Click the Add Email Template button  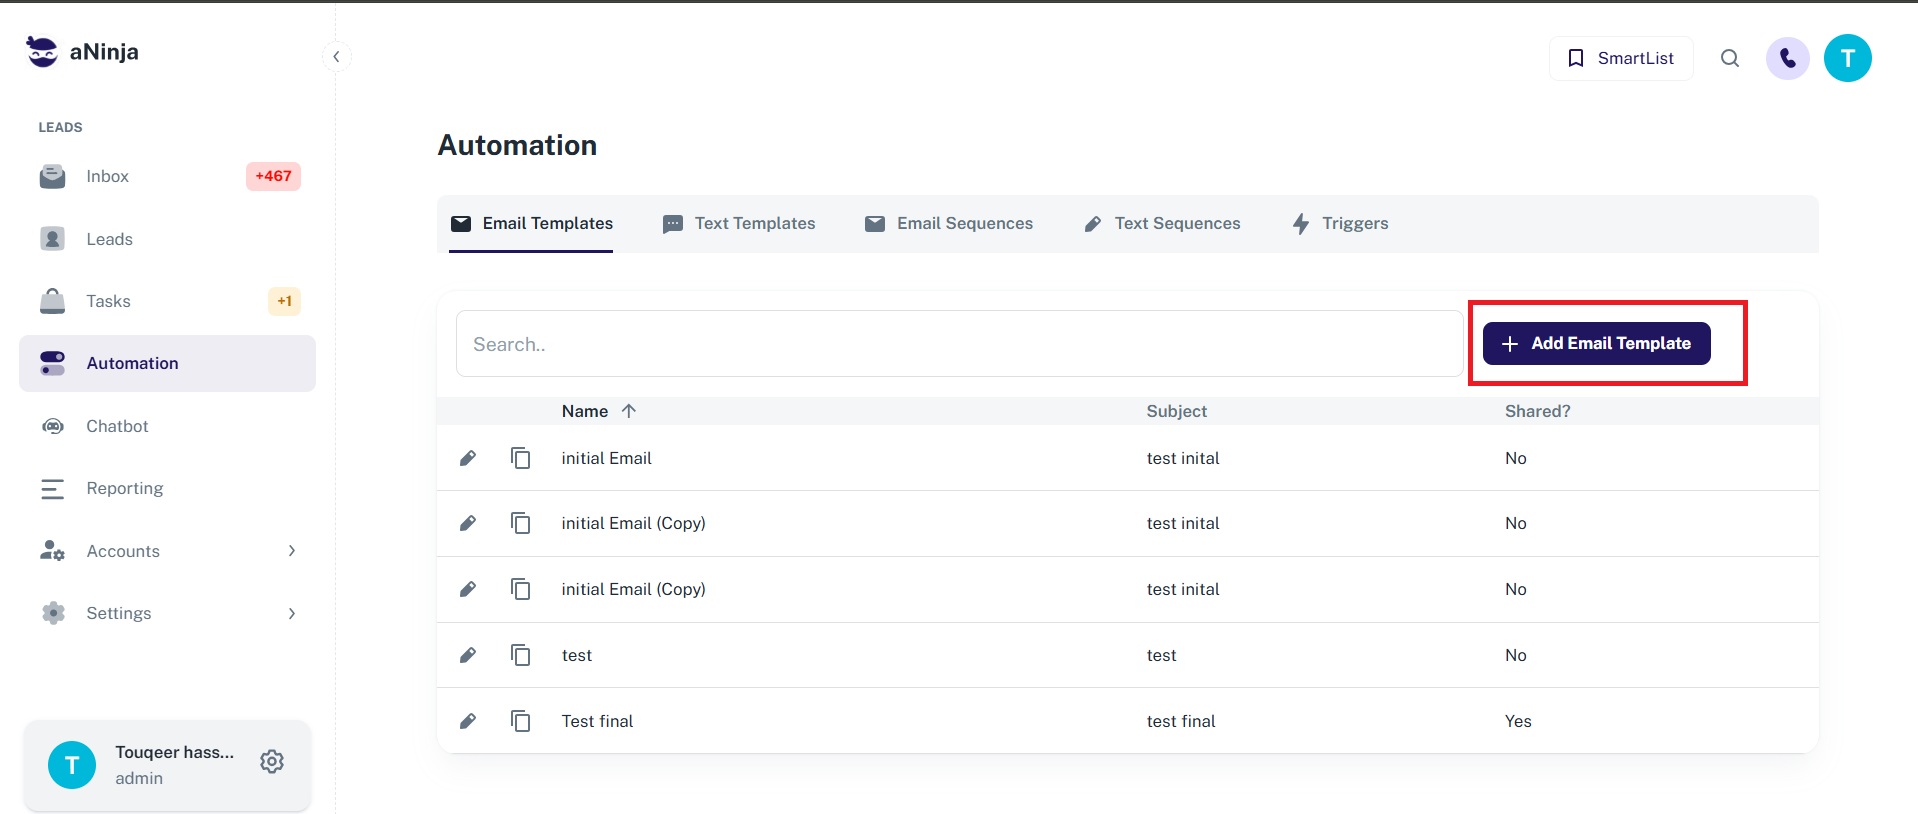(x=1596, y=343)
